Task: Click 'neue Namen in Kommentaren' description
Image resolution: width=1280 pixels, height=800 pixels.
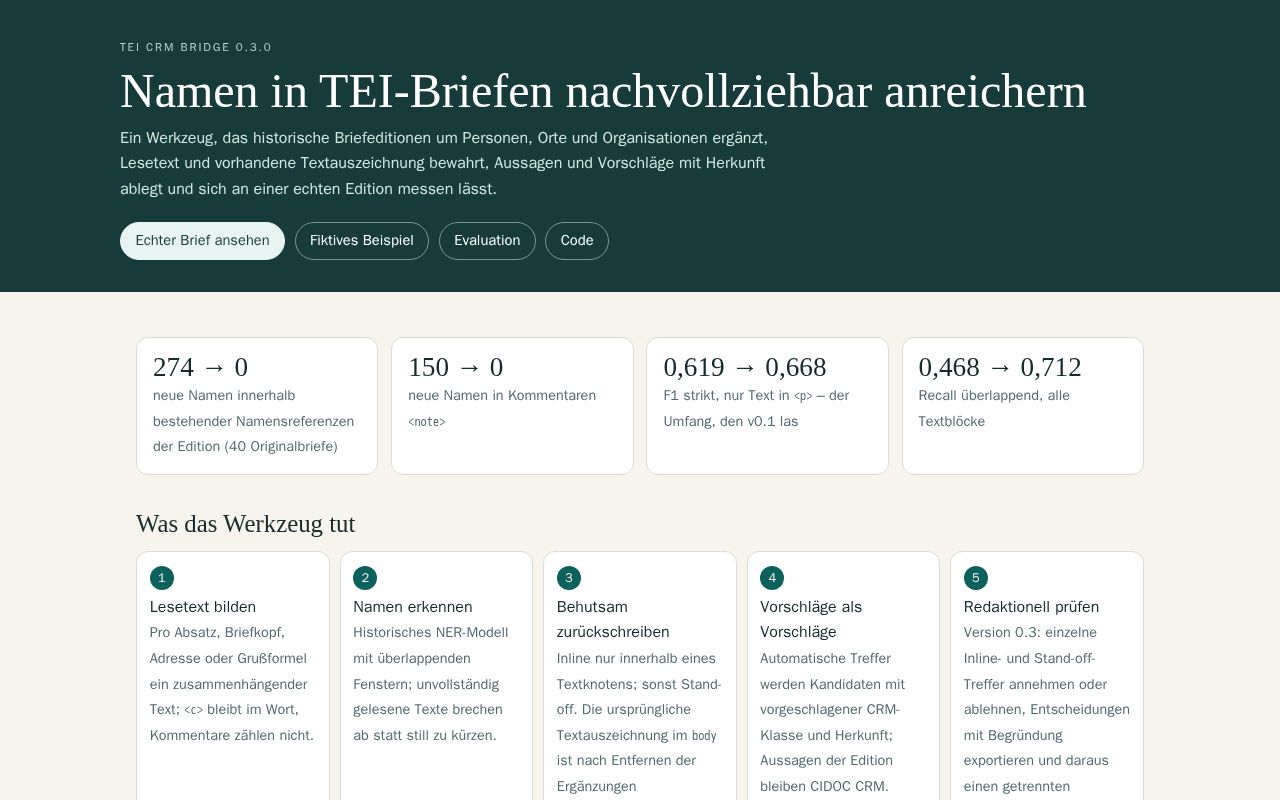Action: tap(502, 408)
